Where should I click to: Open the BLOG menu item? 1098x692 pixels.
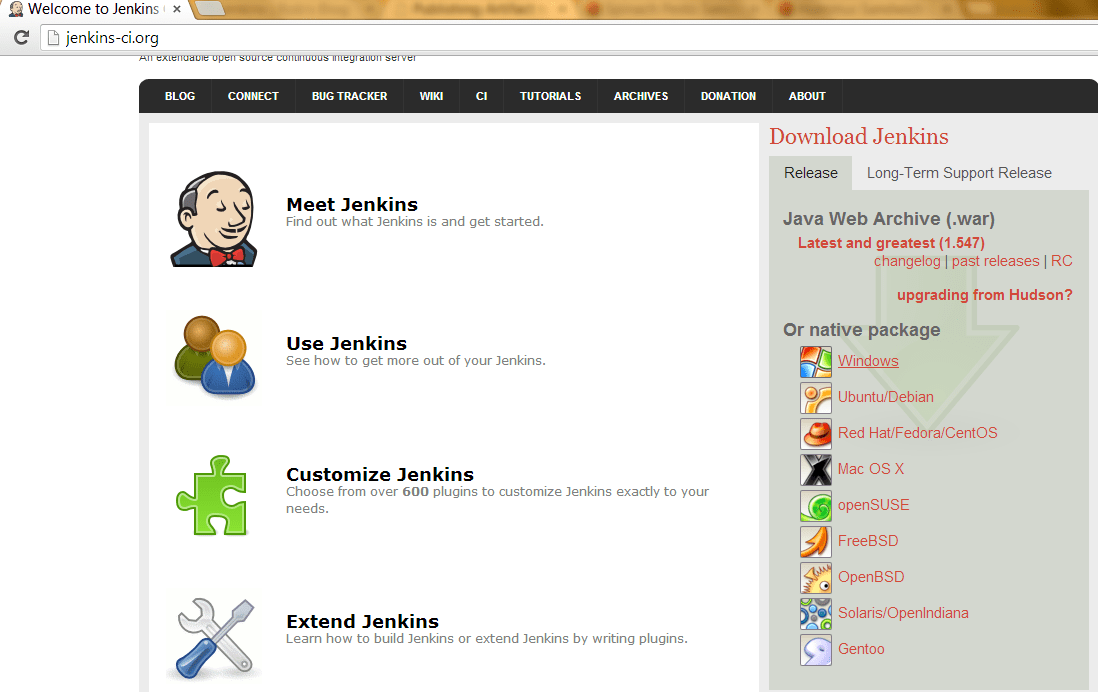(180, 96)
